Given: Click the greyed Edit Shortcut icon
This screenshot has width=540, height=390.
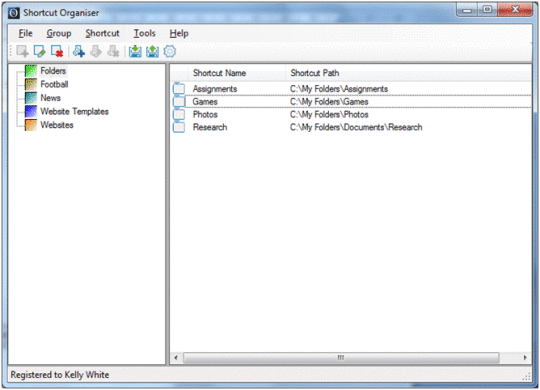Looking at the screenshot, I should coord(96,52).
